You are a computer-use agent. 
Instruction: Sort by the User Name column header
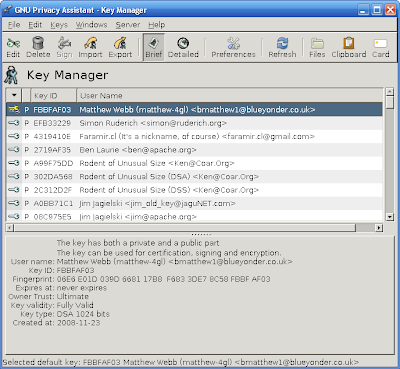[230, 95]
